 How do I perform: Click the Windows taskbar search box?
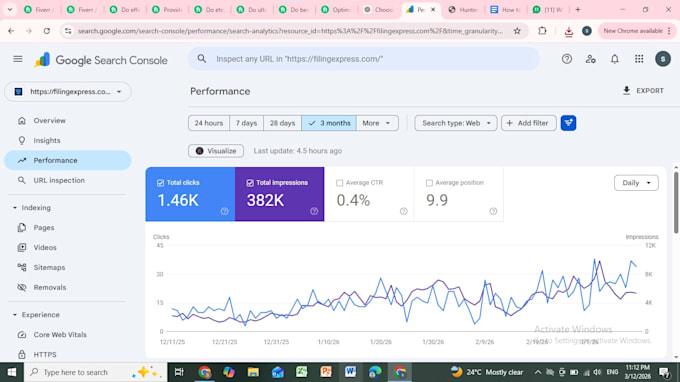click(x=95, y=372)
